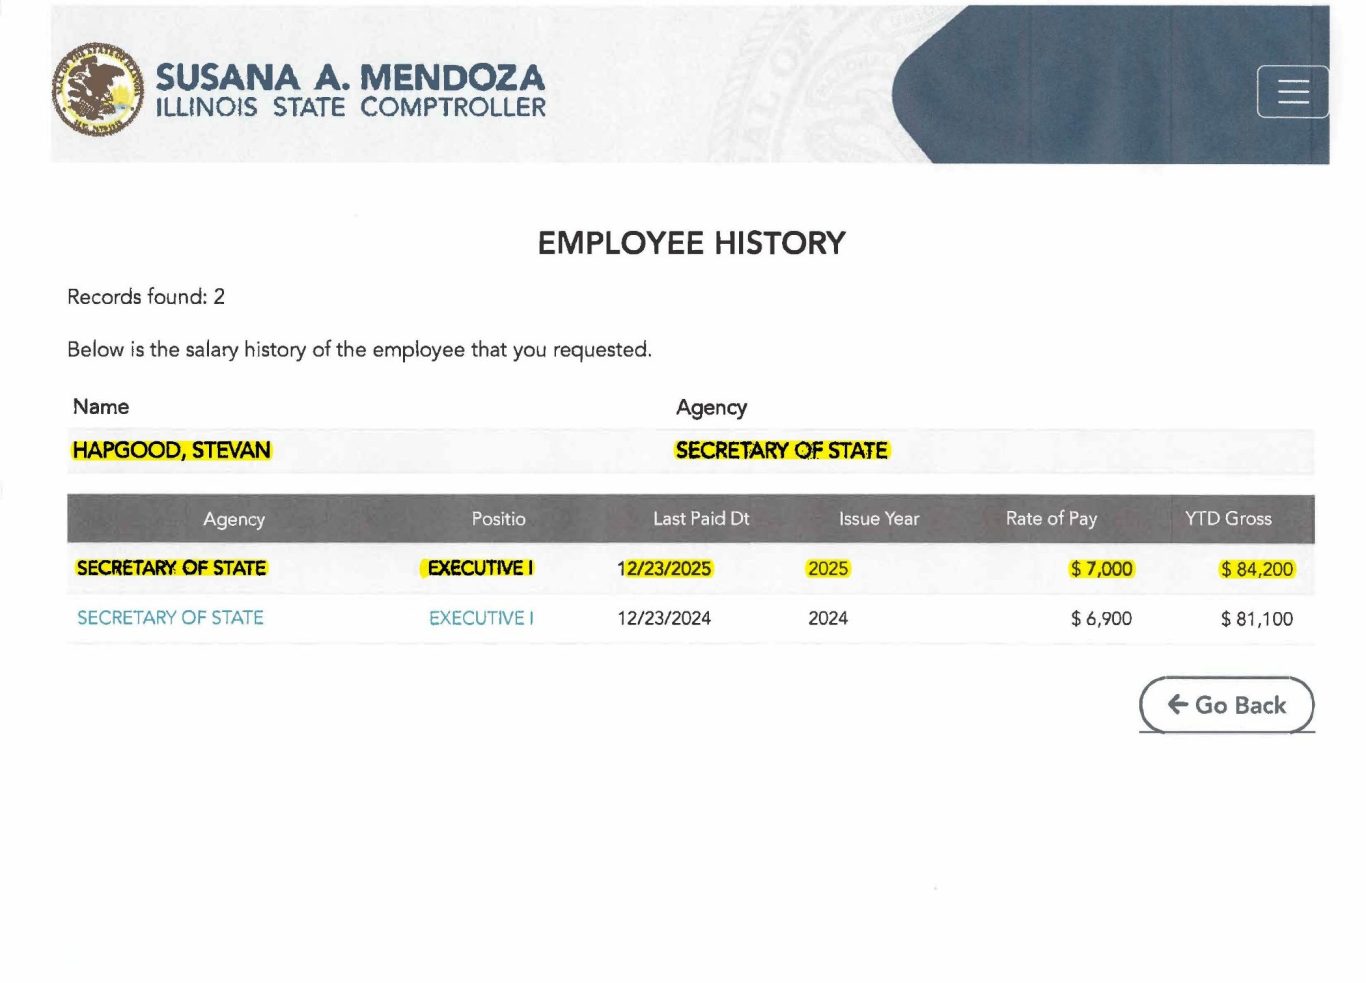Sort by Rate of Pay column header
The height and width of the screenshot is (983, 1366).
pyautogui.click(x=1051, y=519)
